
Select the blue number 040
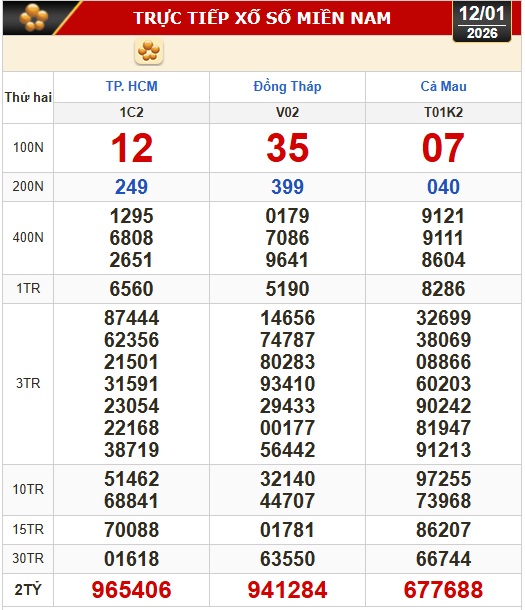pyautogui.click(x=443, y=187)
